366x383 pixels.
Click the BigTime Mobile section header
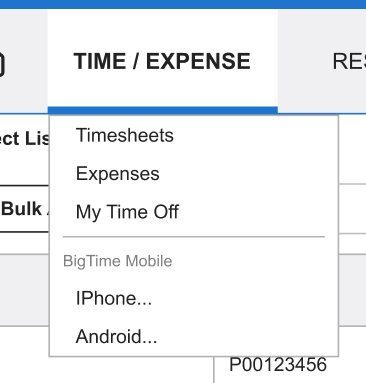[x=117, y=261]
